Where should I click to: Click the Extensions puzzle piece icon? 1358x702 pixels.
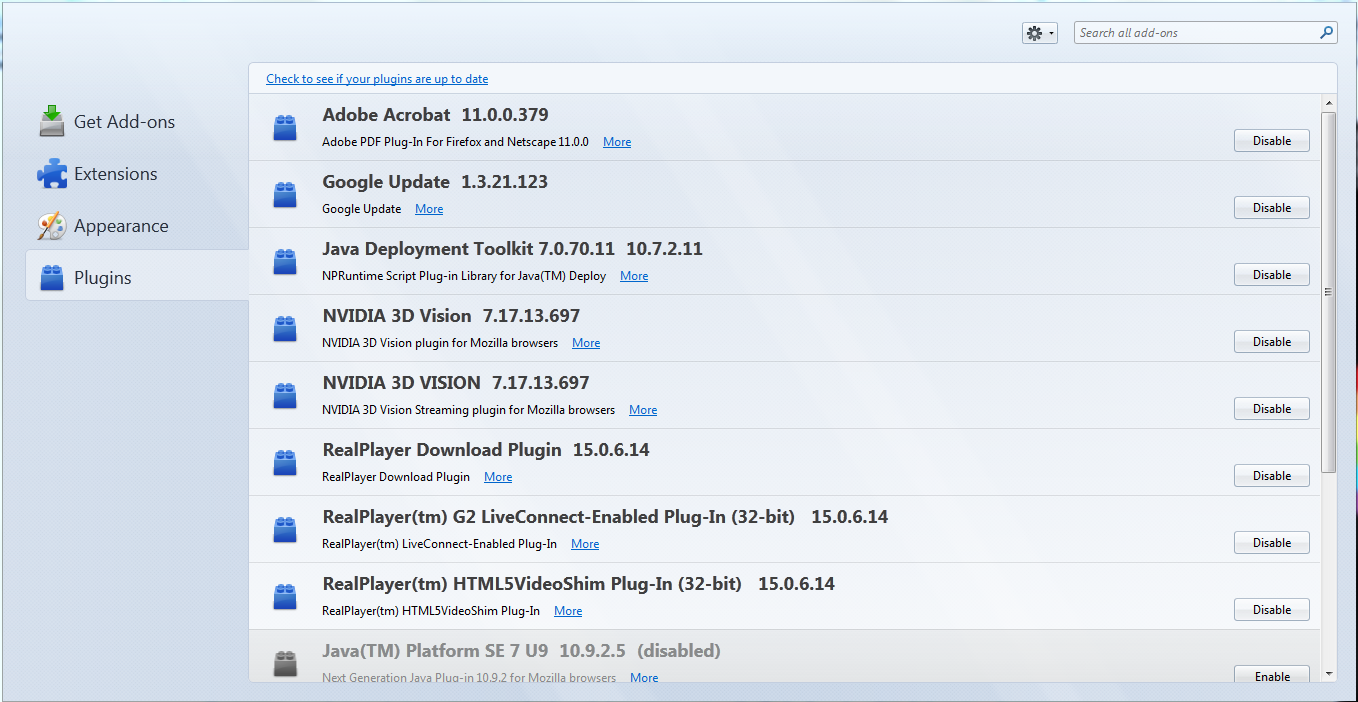pyautogui.click(x=52, y=173)
